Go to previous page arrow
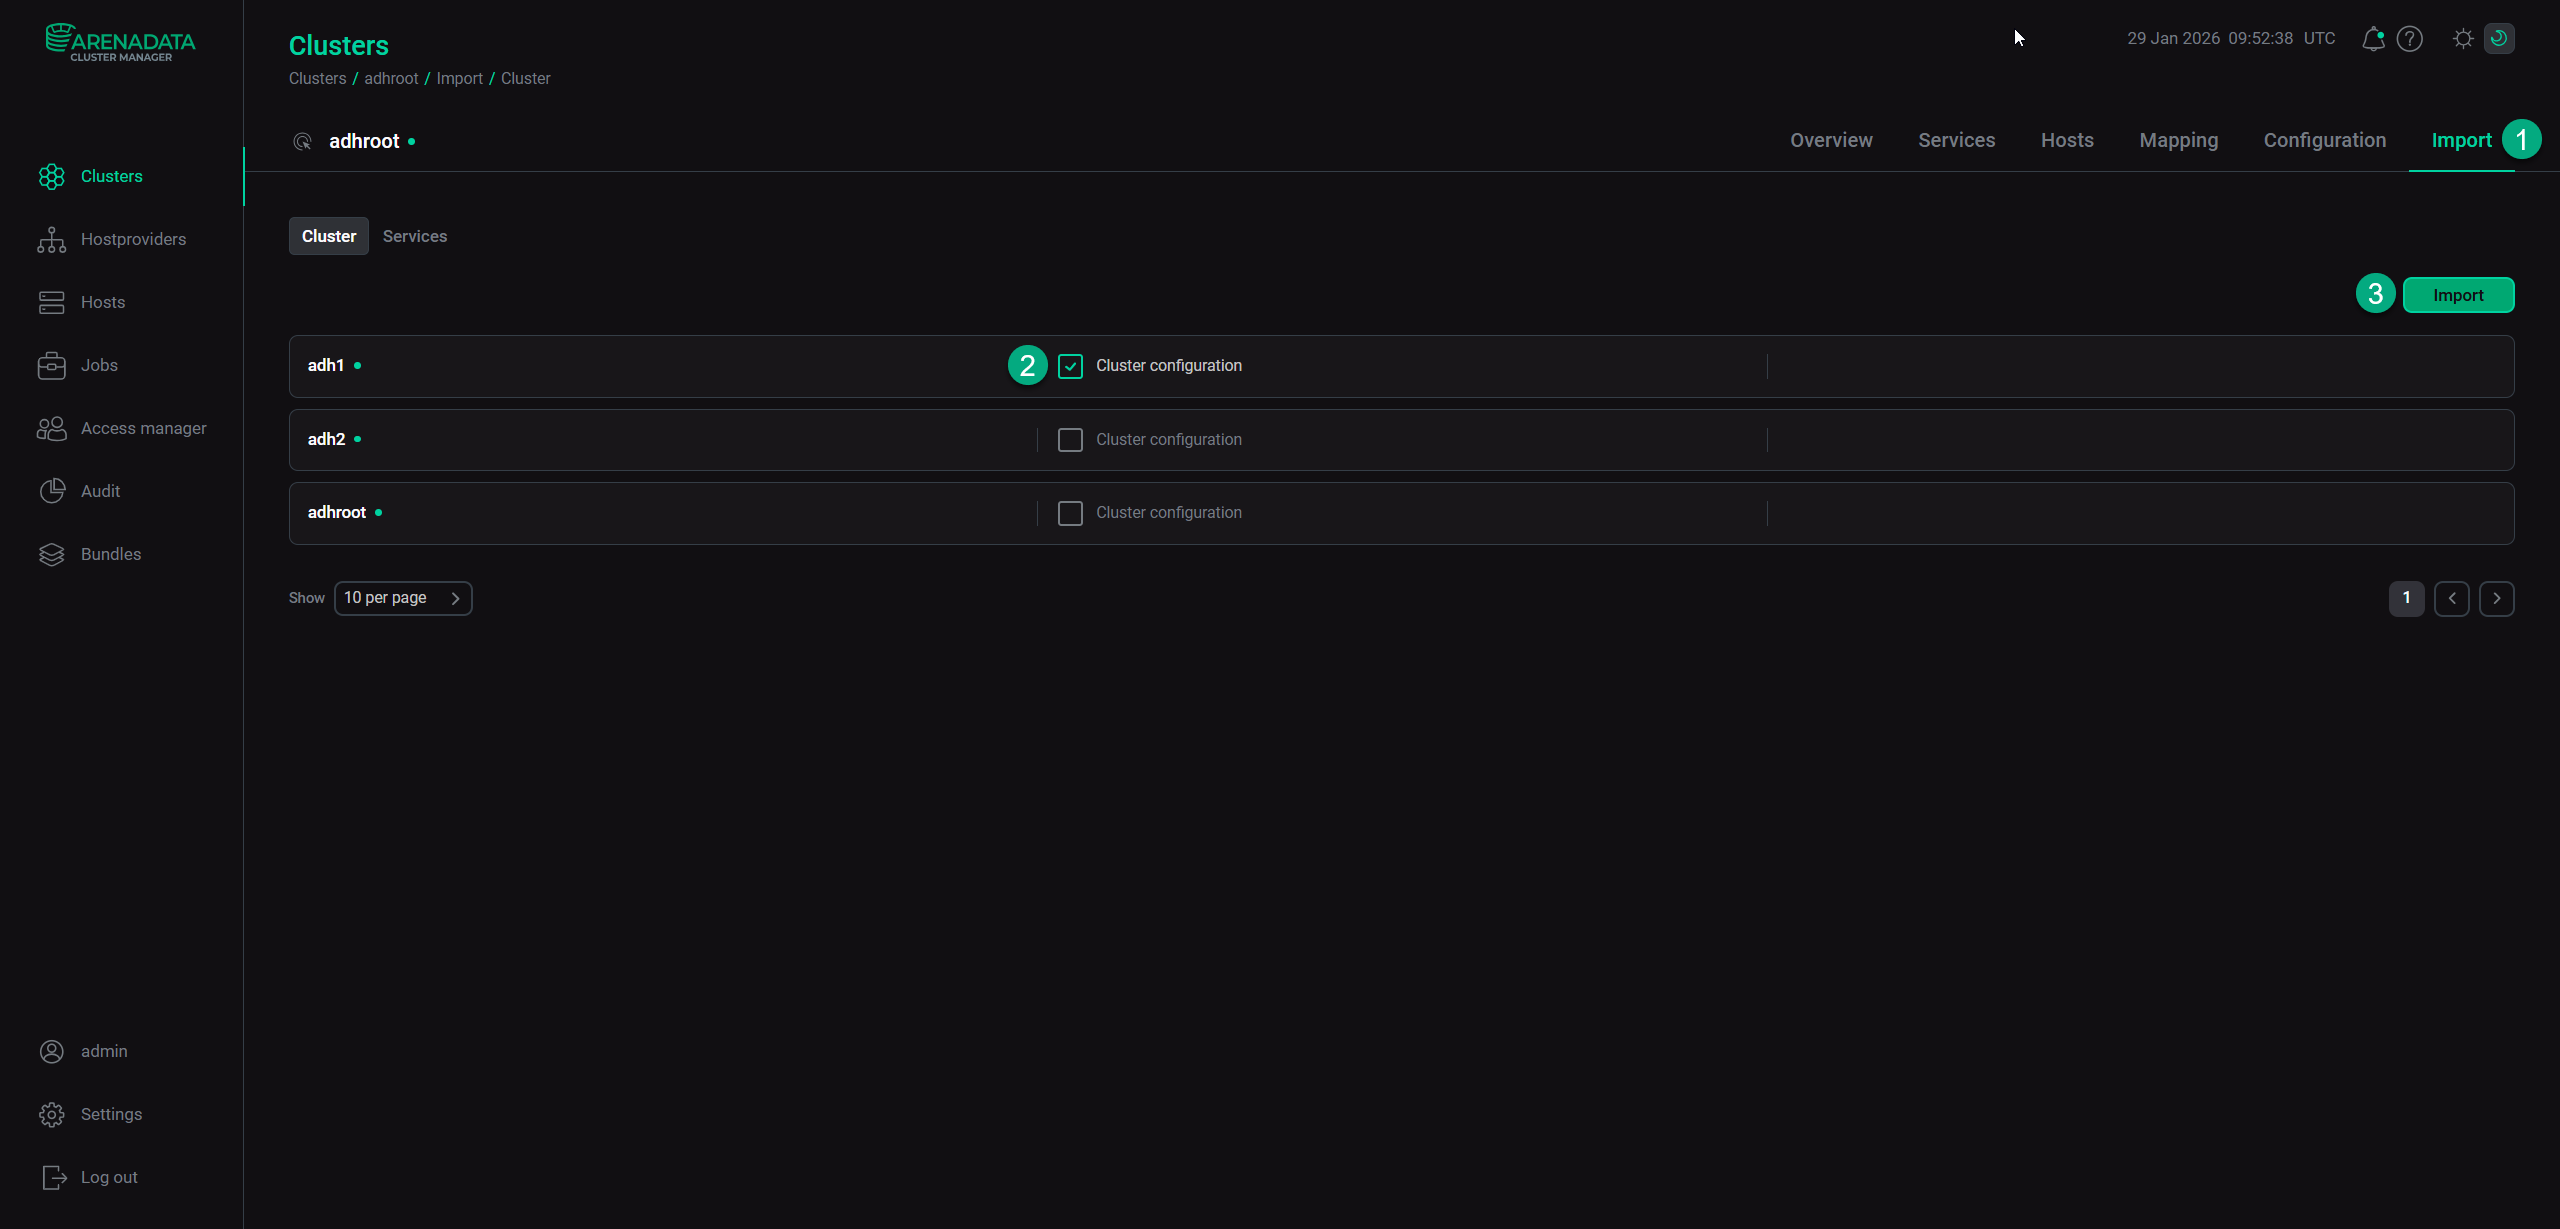 tap(2452, 599)
